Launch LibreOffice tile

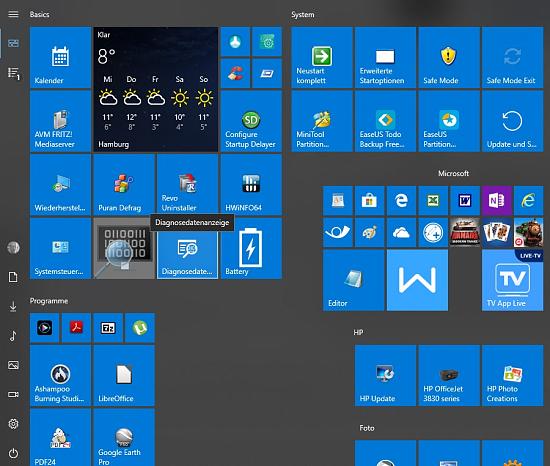124,376
